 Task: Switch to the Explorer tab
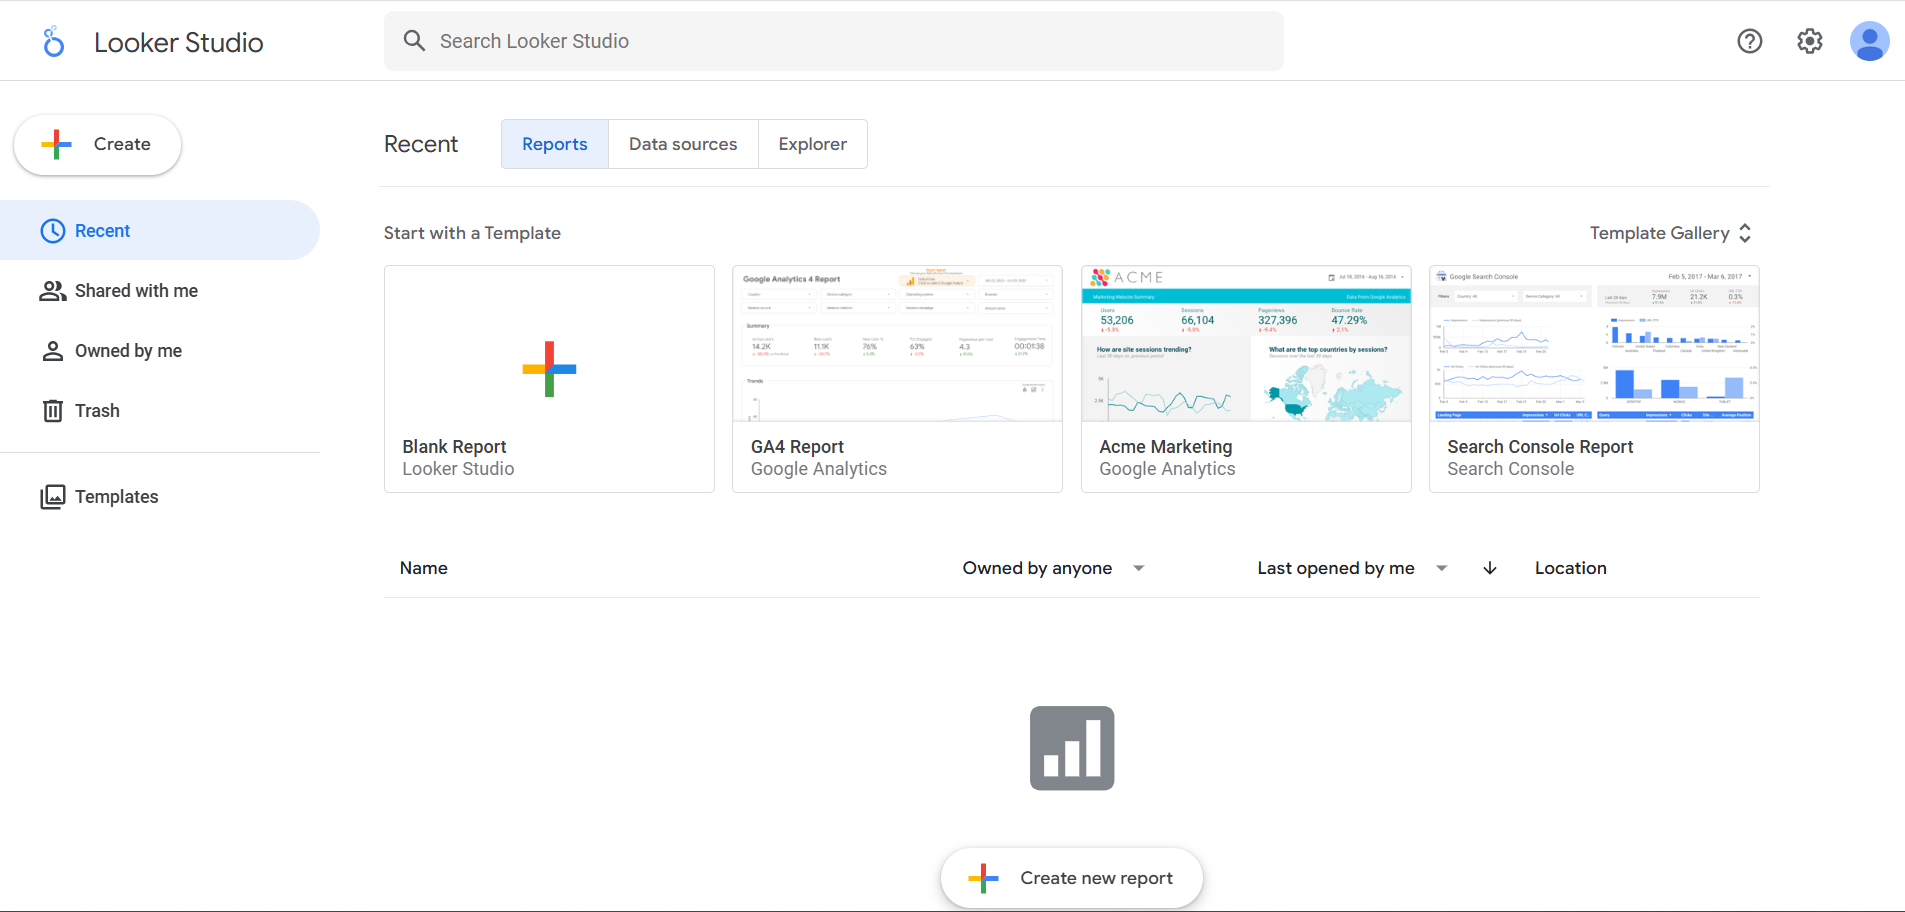point(812,143)
